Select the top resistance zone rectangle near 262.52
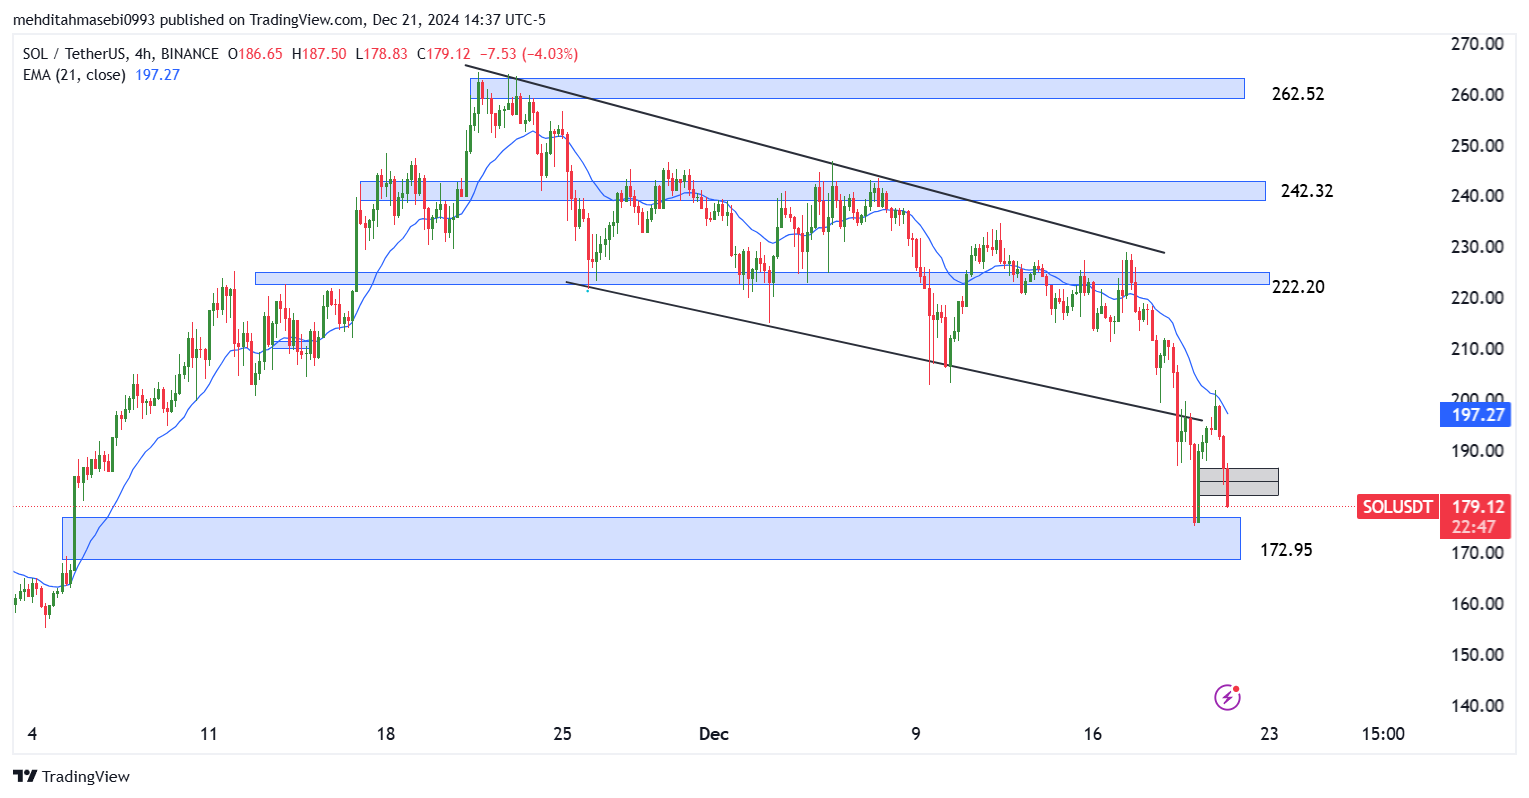The width and height of the screenshot is (1529, 798). pos(857,88)
